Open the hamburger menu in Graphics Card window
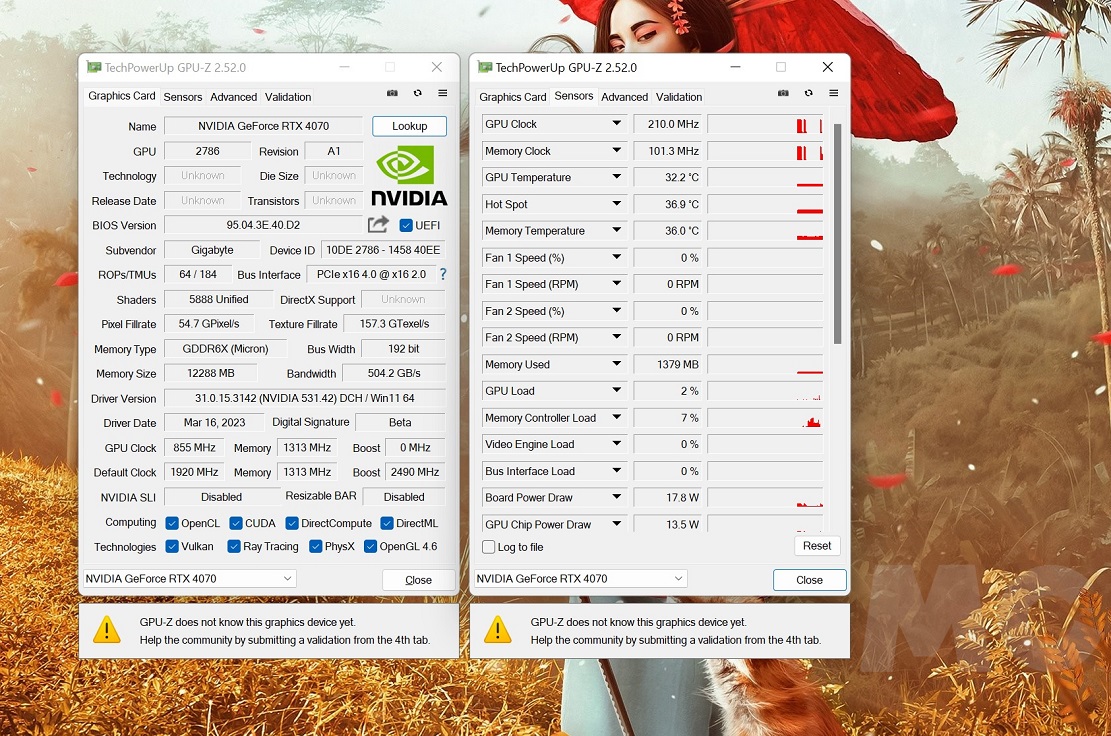 tap(442, 94)
